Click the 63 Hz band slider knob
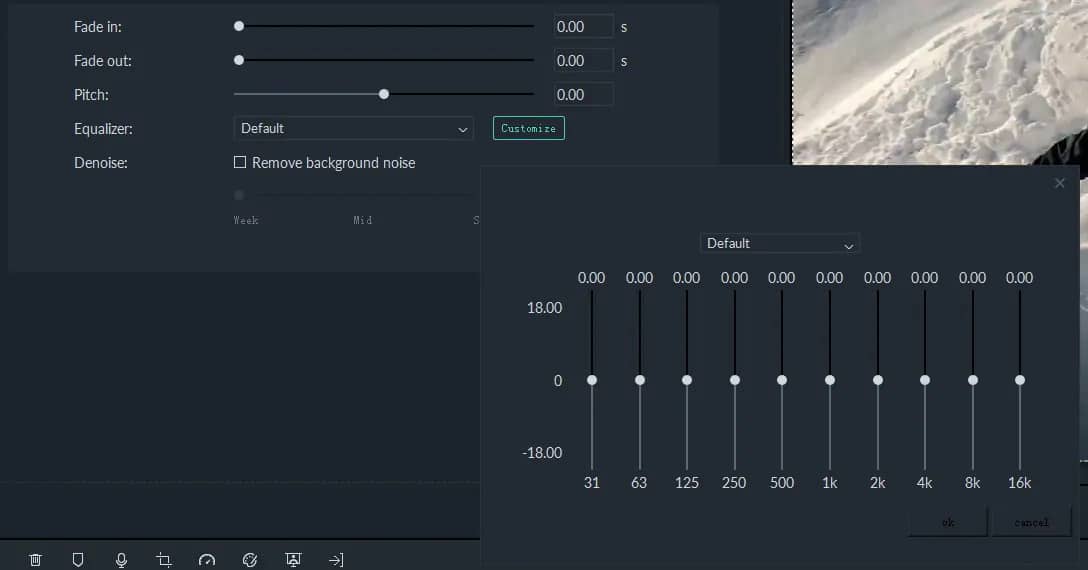1088x570 pixels. (640, 380)
